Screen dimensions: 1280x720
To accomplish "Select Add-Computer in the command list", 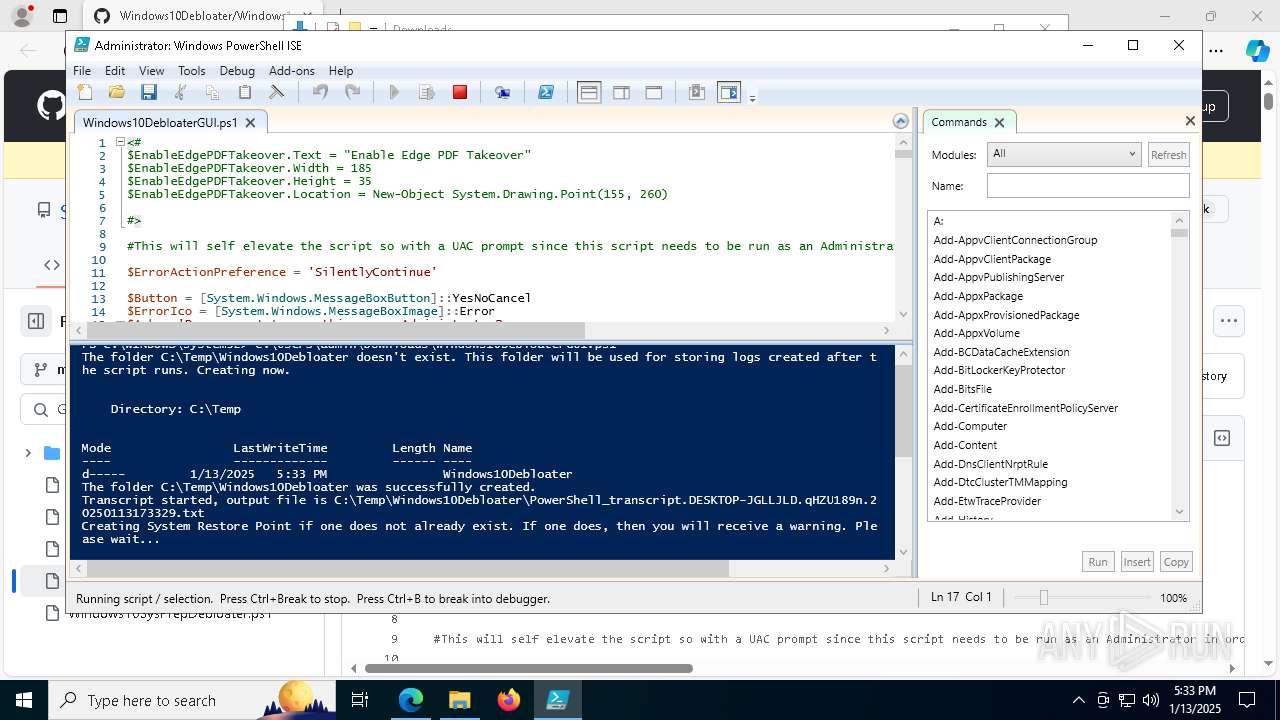I will click(x=970, y=426).
